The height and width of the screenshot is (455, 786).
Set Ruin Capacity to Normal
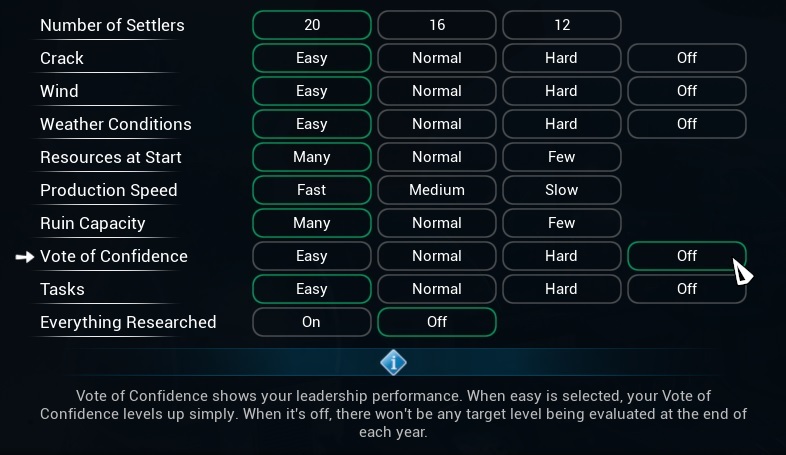pyautogui.click(x=437, y=223)
